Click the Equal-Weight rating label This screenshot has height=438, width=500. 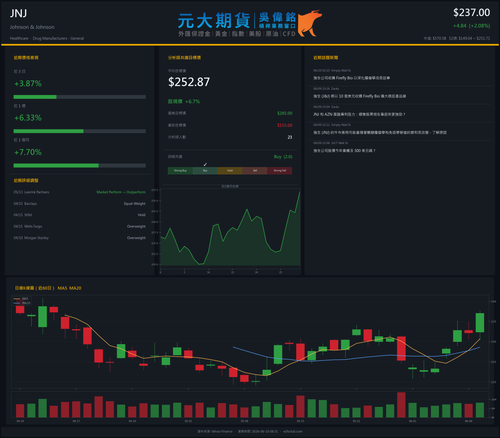(135, 204)
